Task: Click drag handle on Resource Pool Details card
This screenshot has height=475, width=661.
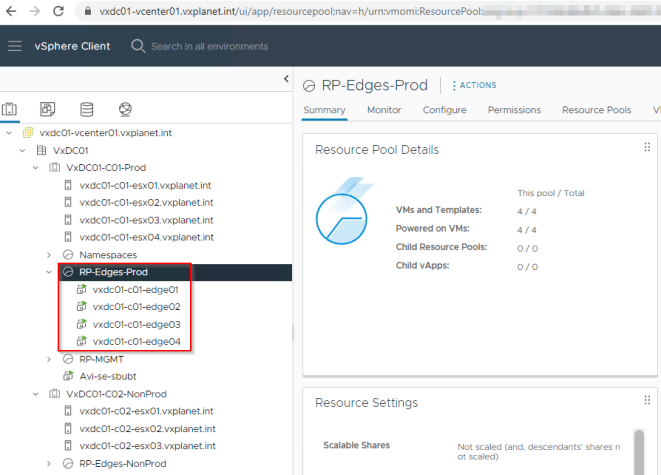Action: 647,147
